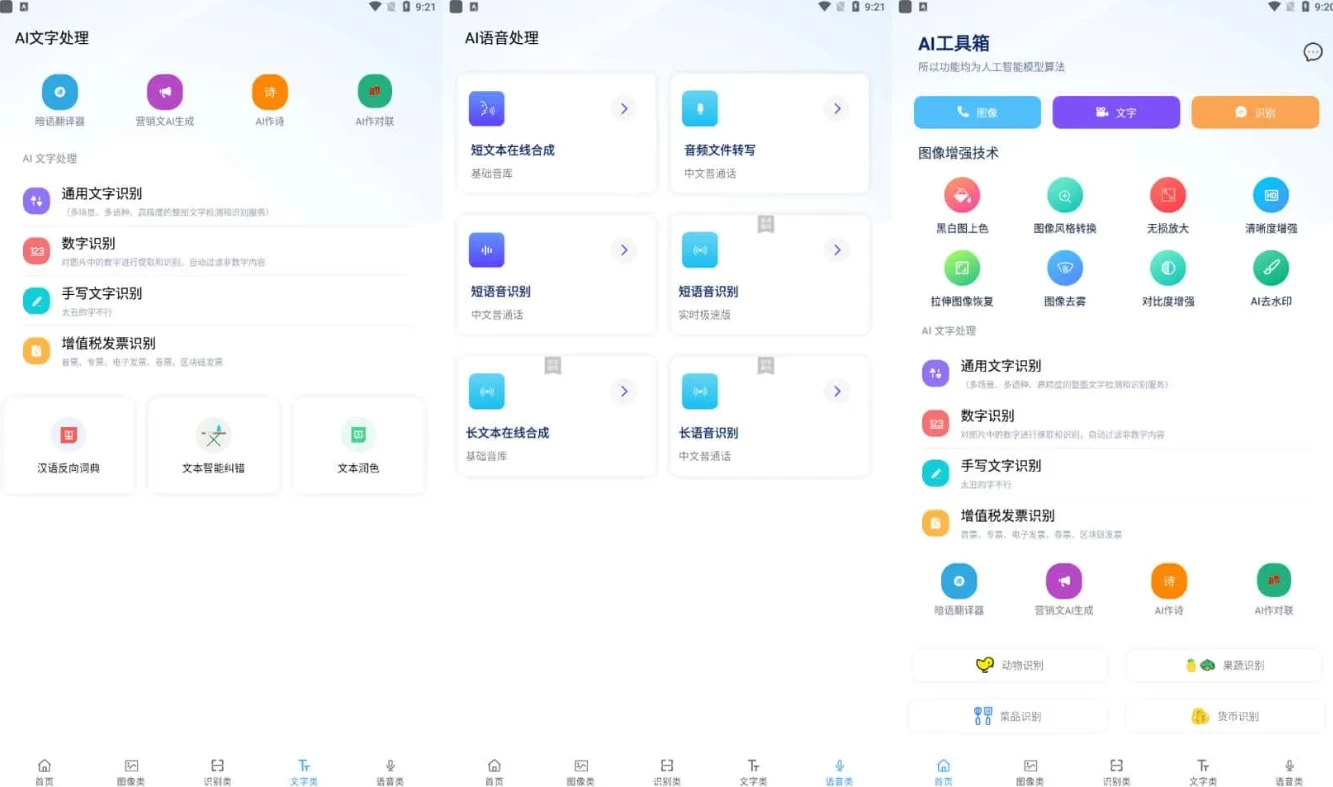Open the 长语音识别 card chevron
The image size is (1333, 787).
(x=837, y=391)
